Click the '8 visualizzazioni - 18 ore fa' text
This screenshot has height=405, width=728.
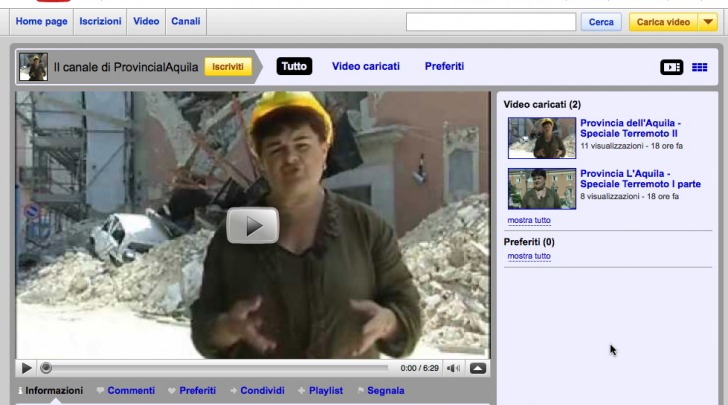629,196
